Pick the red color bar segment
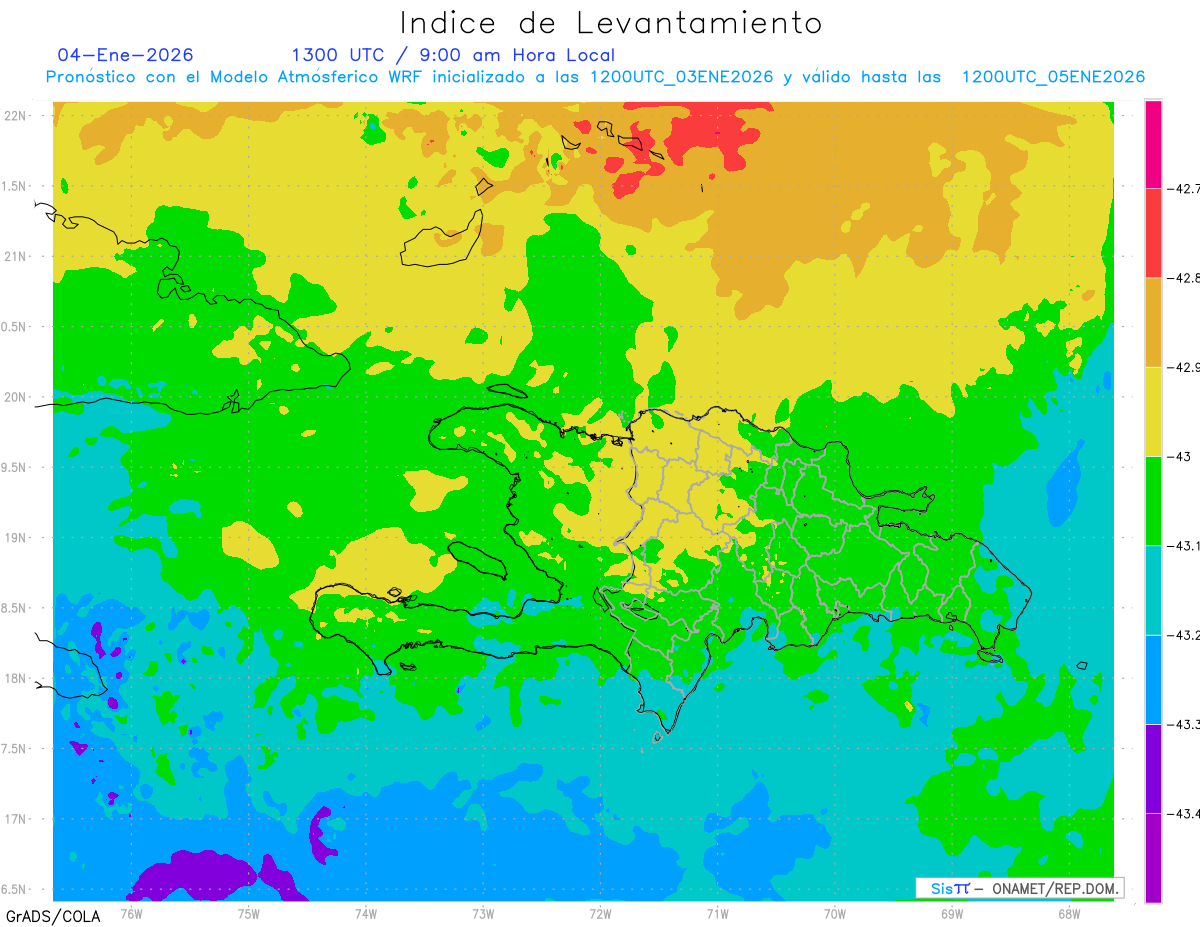The image size is (1200, 927). click(1153, 233)
